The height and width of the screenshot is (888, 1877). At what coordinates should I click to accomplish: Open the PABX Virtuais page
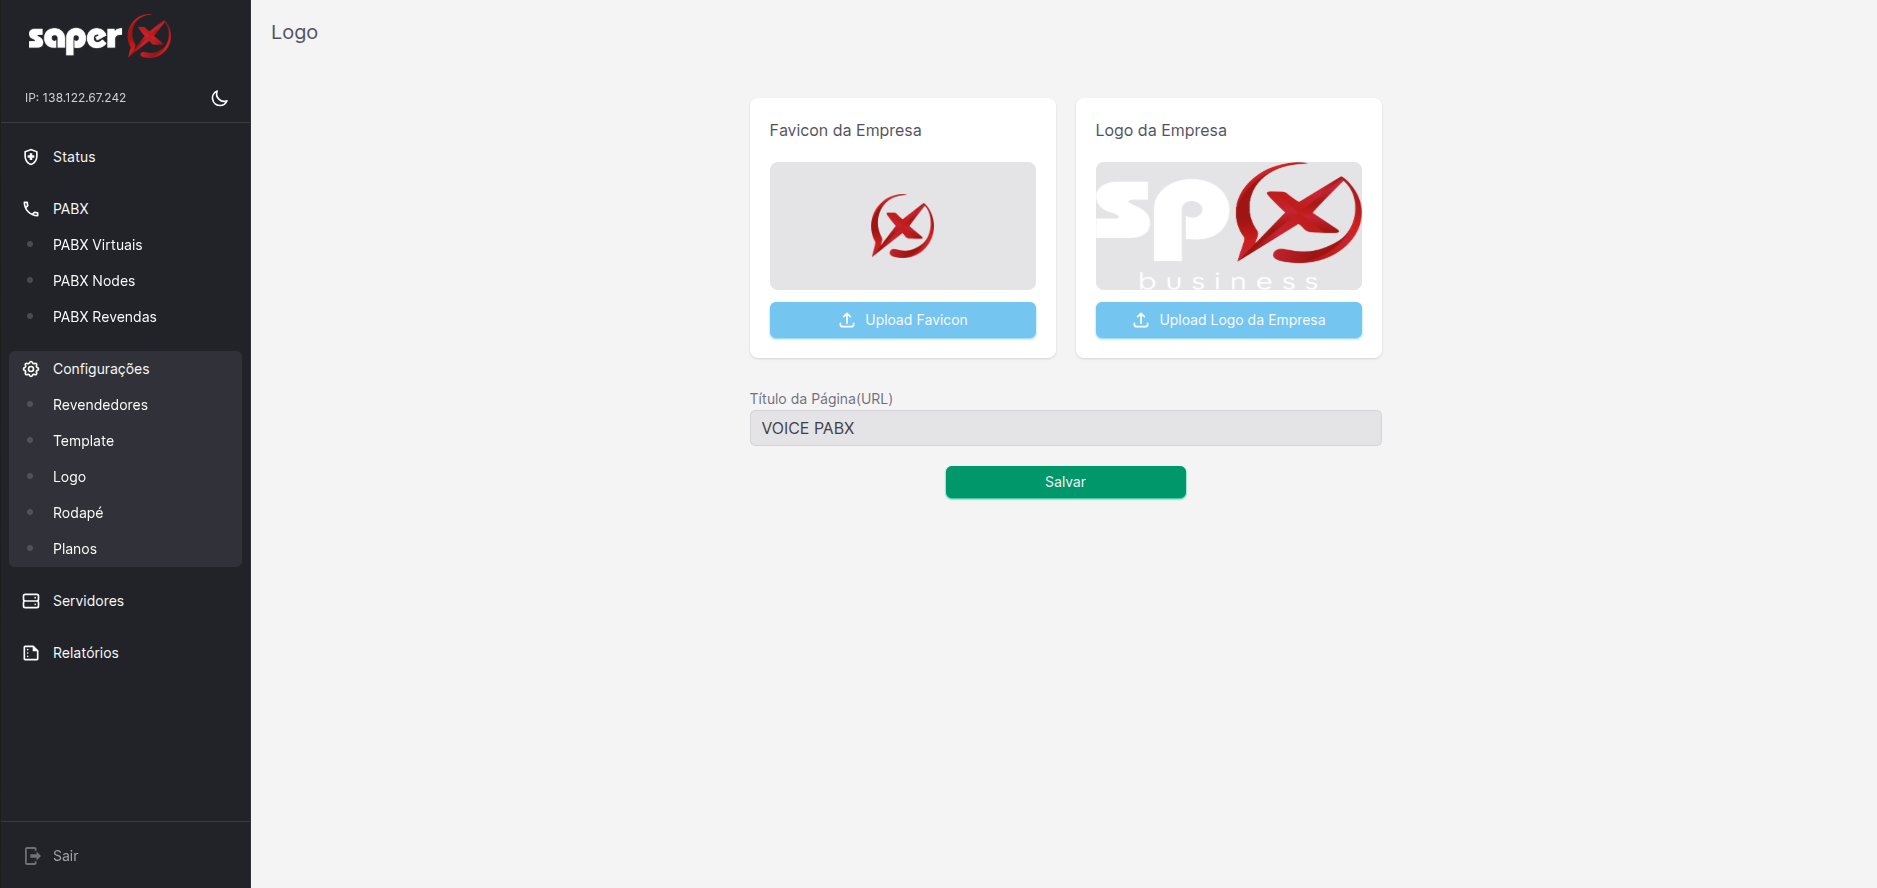pos(98,245)
